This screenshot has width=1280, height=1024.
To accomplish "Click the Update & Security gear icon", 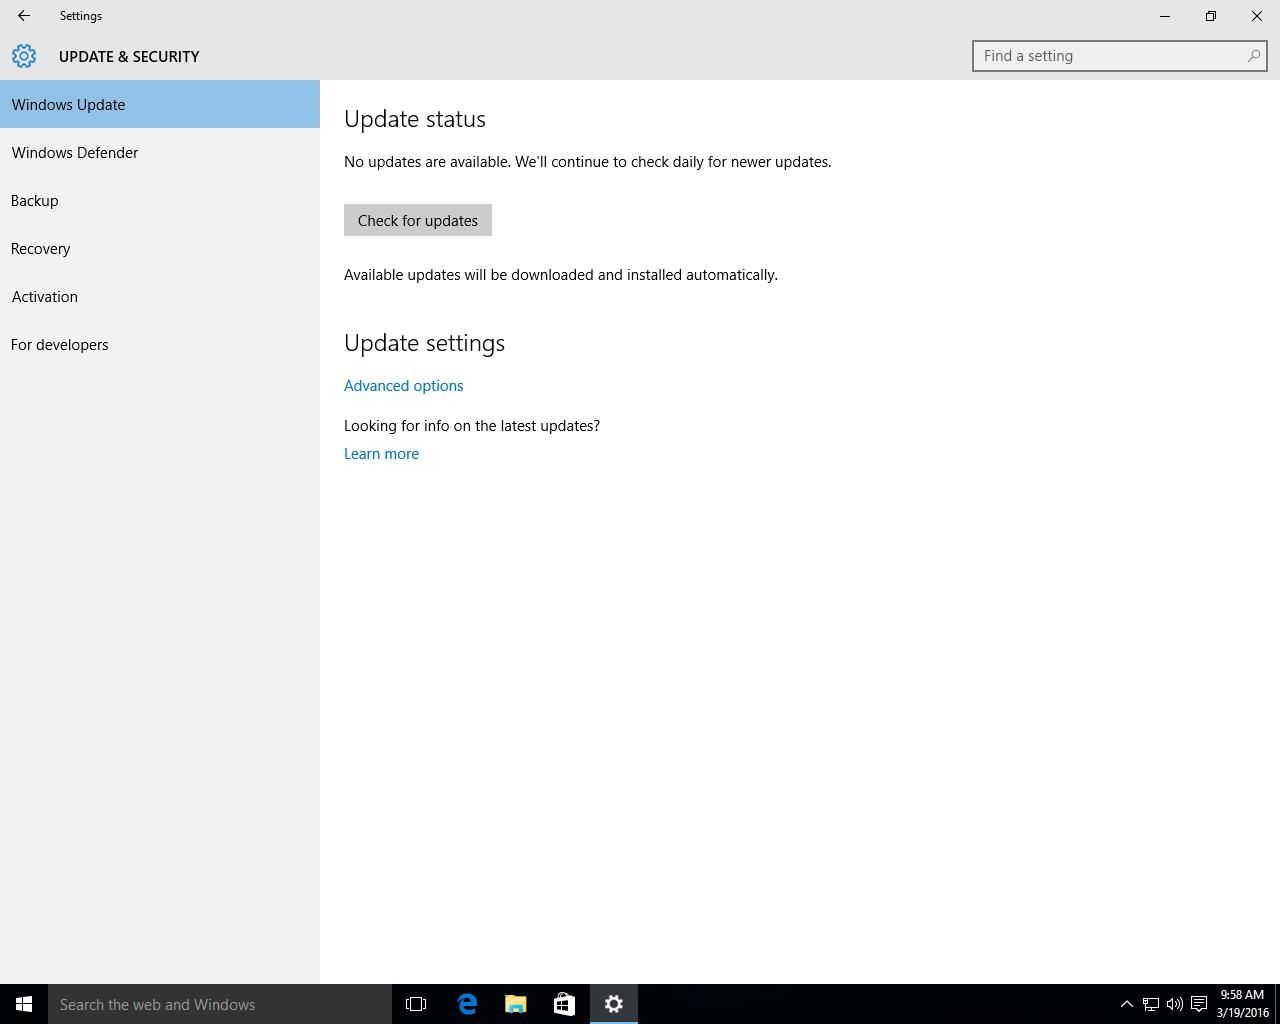I will coord(24,56).
